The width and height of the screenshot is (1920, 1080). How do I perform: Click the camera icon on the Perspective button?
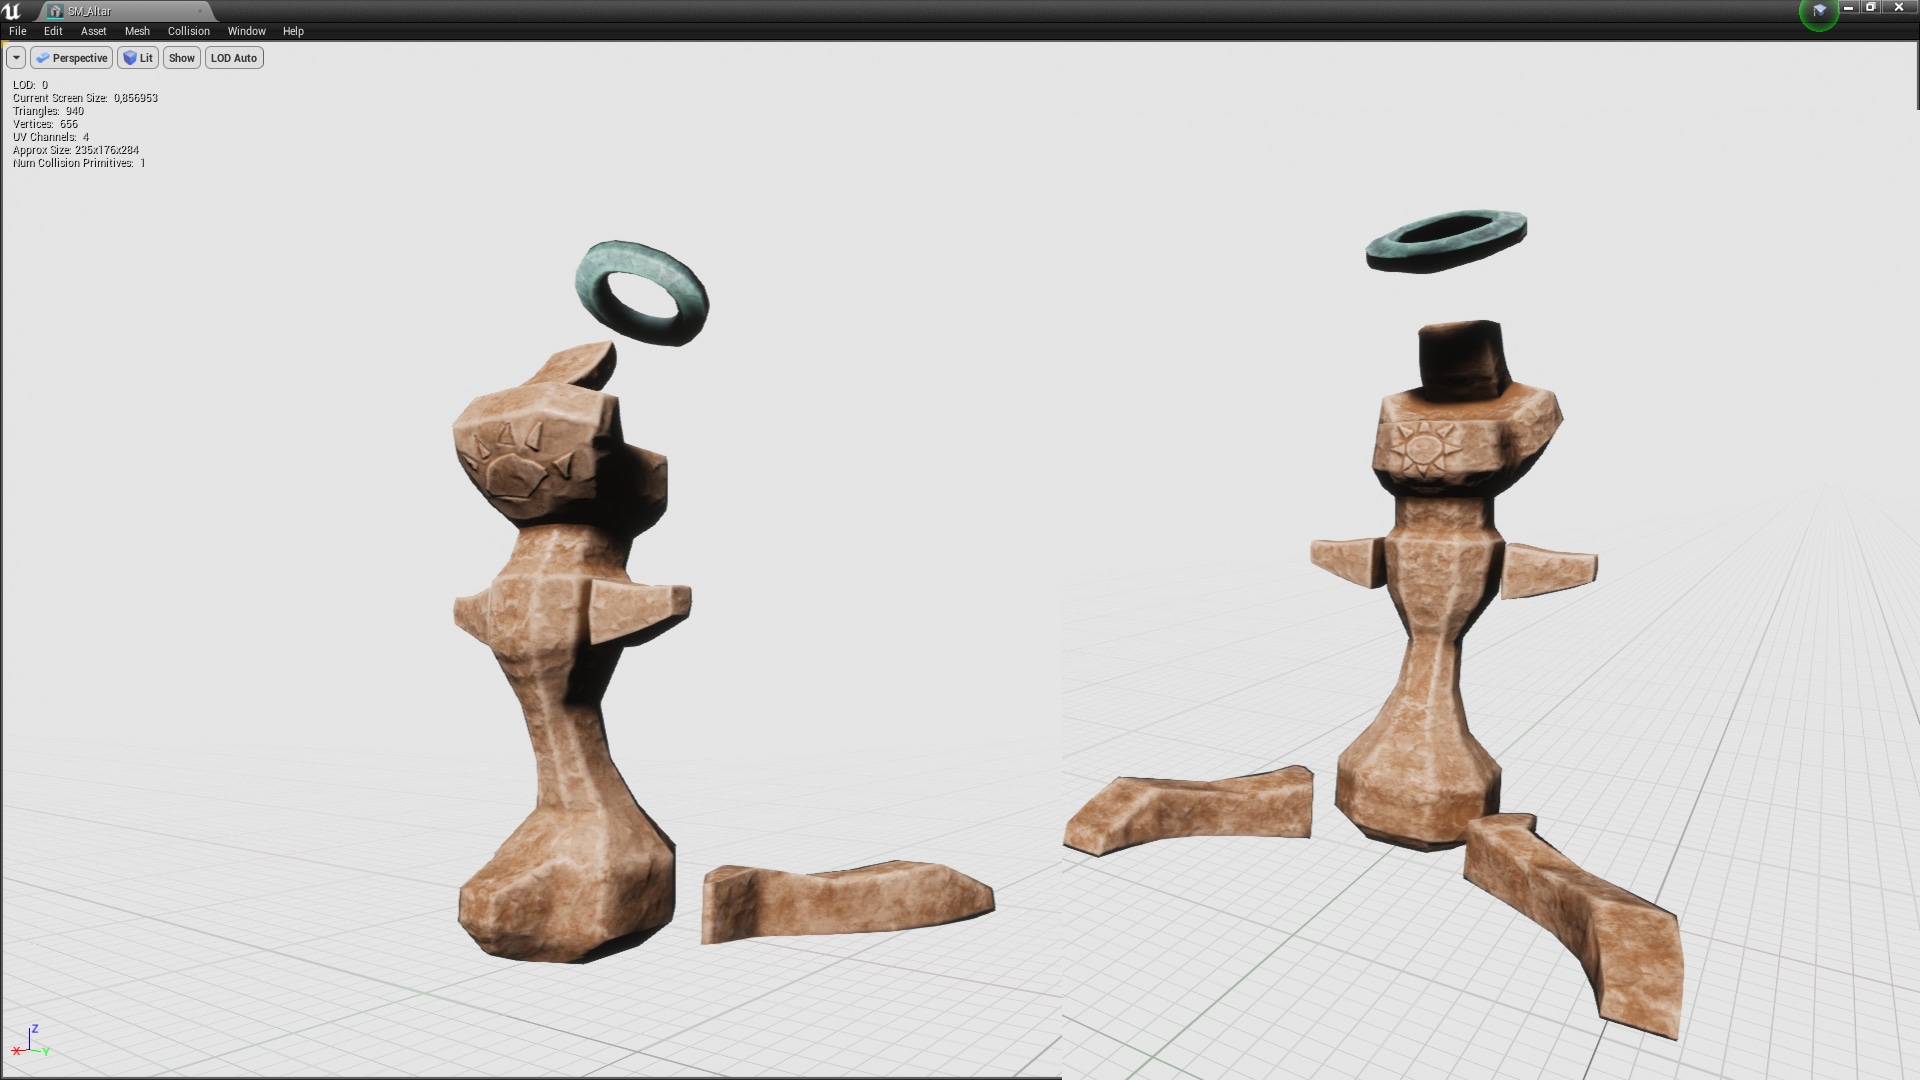[x=44, y=57]
